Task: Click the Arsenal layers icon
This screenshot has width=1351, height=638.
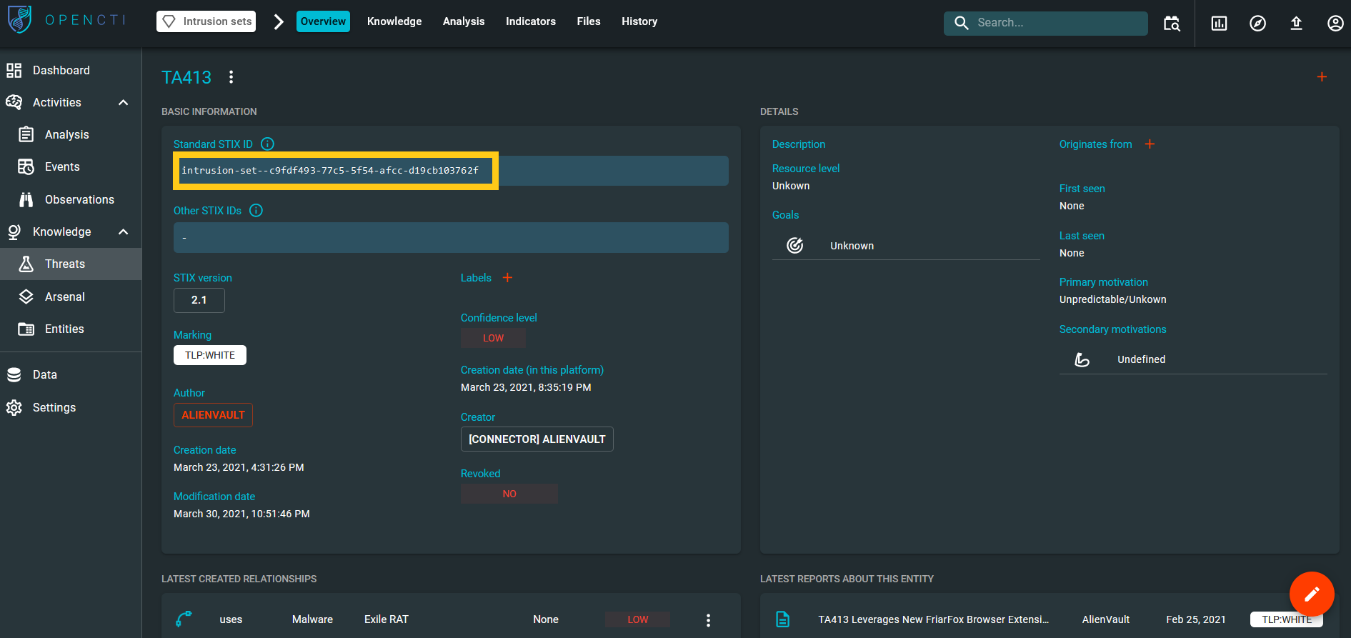Action: (27, 296)
